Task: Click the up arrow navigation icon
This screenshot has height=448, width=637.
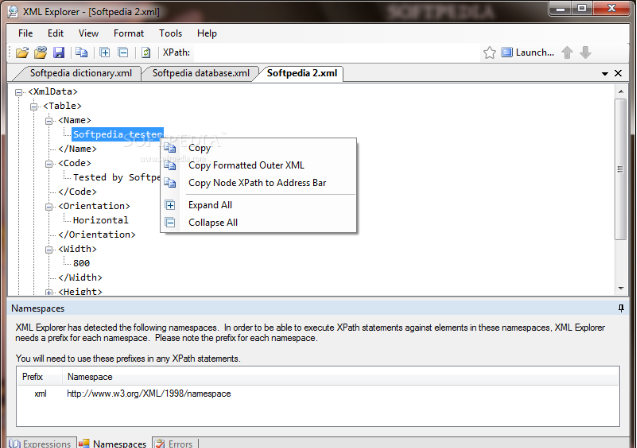Action: (x=567, y=52)
